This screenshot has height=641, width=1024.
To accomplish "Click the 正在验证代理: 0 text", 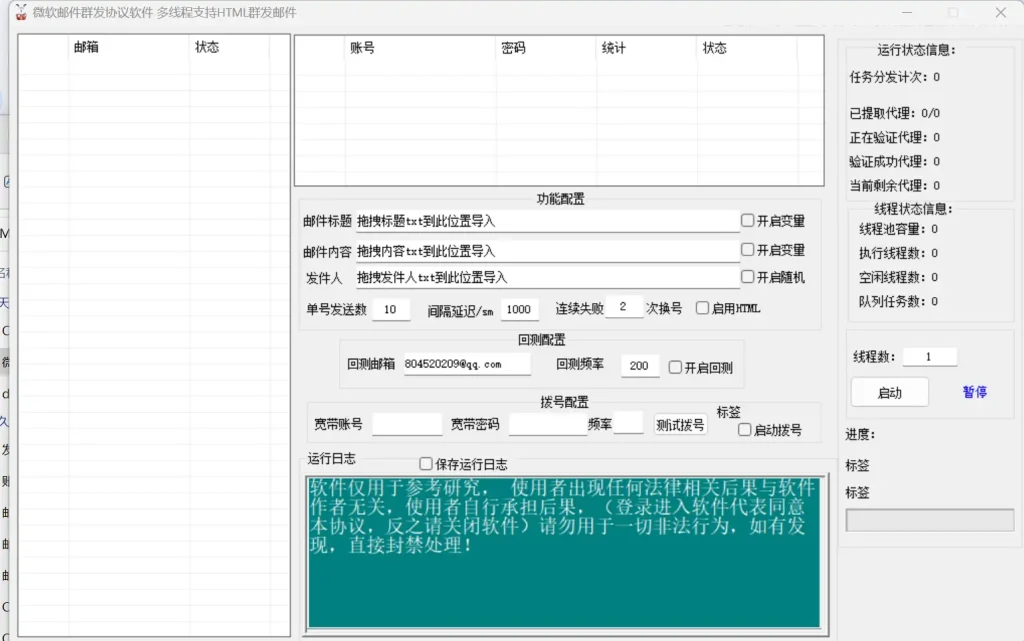I will point(894,137).
